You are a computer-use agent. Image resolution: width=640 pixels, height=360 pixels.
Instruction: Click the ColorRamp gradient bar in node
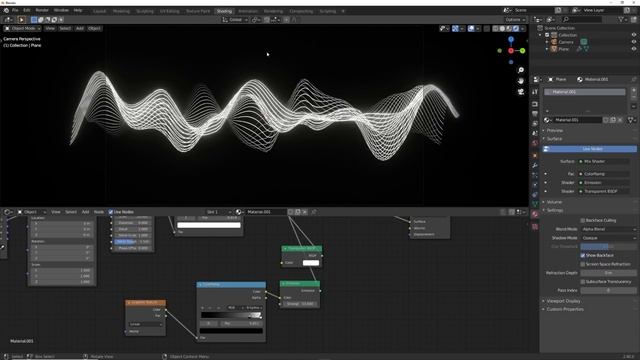231,315
